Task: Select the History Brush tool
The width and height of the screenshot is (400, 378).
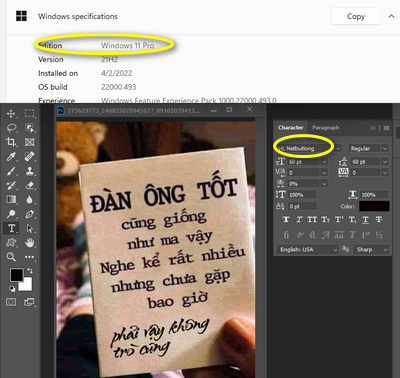Action: click(11, 185)
